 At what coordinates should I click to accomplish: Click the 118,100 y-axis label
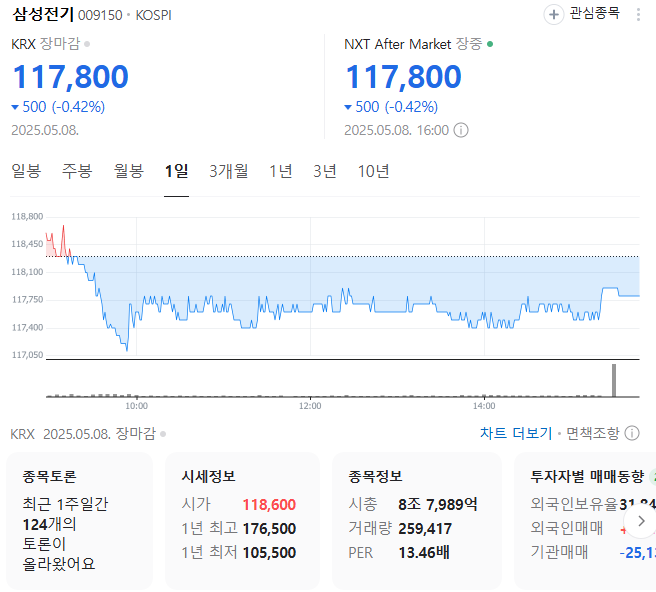[x=27, y=272]
